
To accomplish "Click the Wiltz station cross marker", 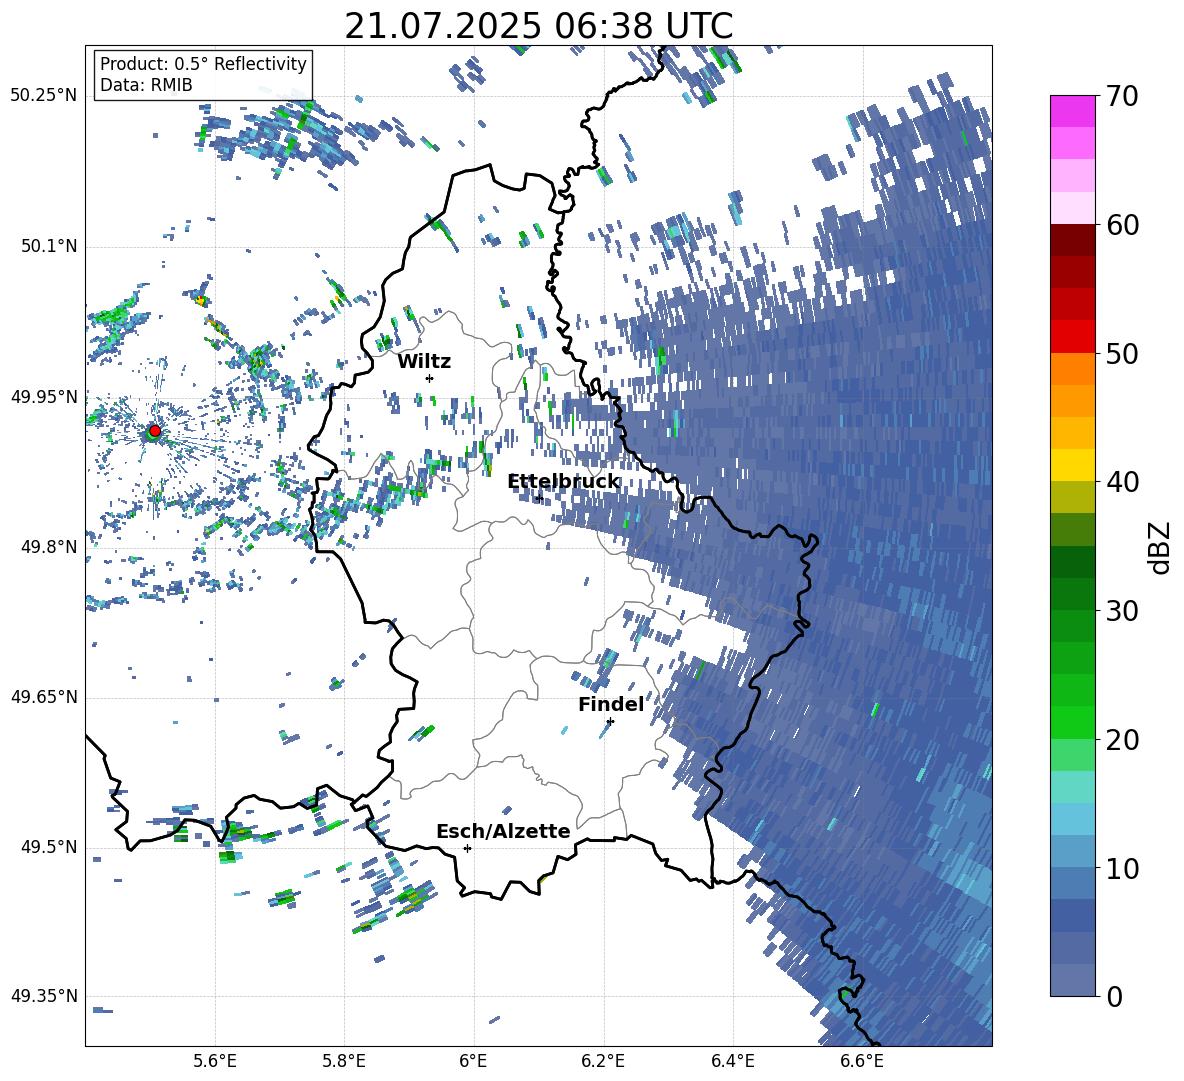I will click(x=430, y=378).
